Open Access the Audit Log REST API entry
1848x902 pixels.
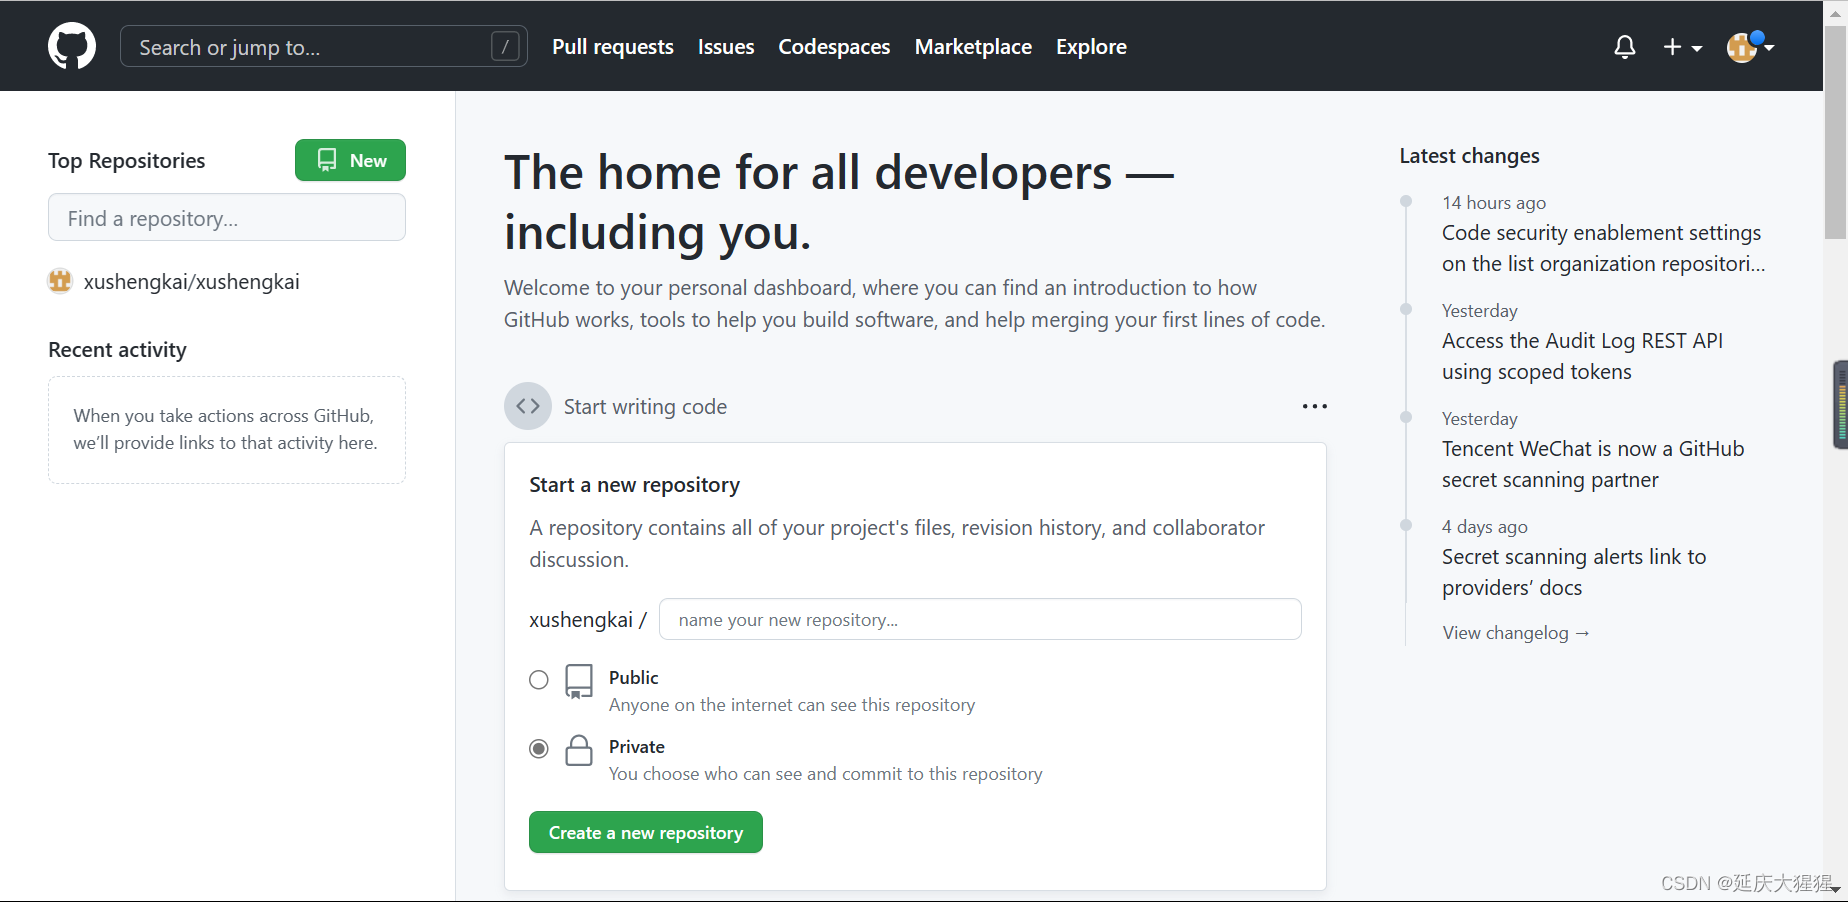[x=1582, y=356]
